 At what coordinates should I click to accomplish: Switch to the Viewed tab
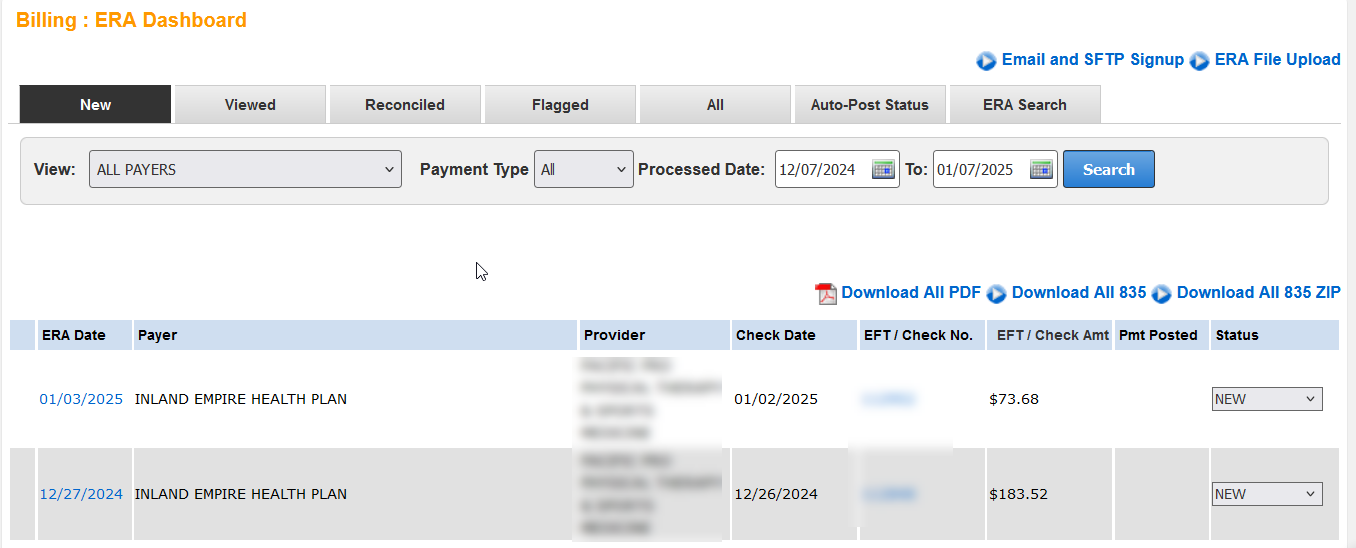[250, 105]
